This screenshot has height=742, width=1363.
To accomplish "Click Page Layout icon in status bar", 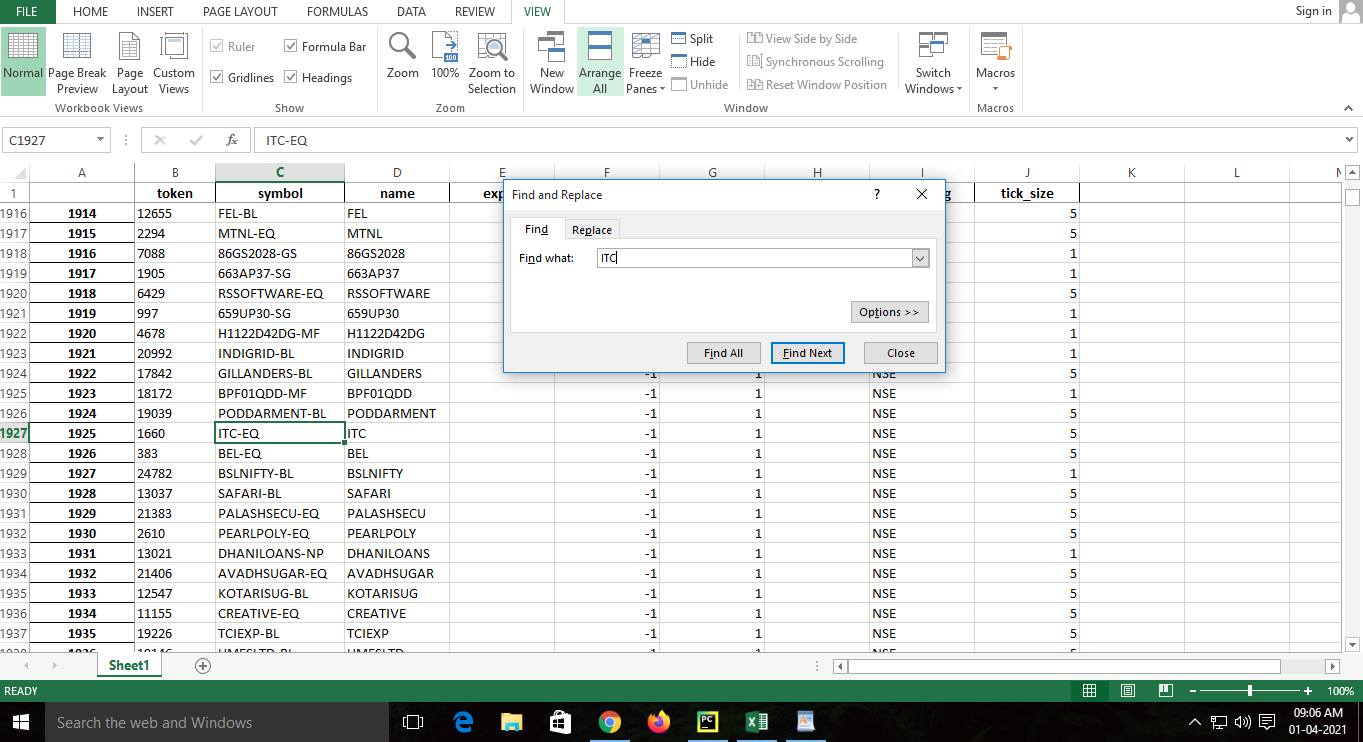I will (1128, 691).
